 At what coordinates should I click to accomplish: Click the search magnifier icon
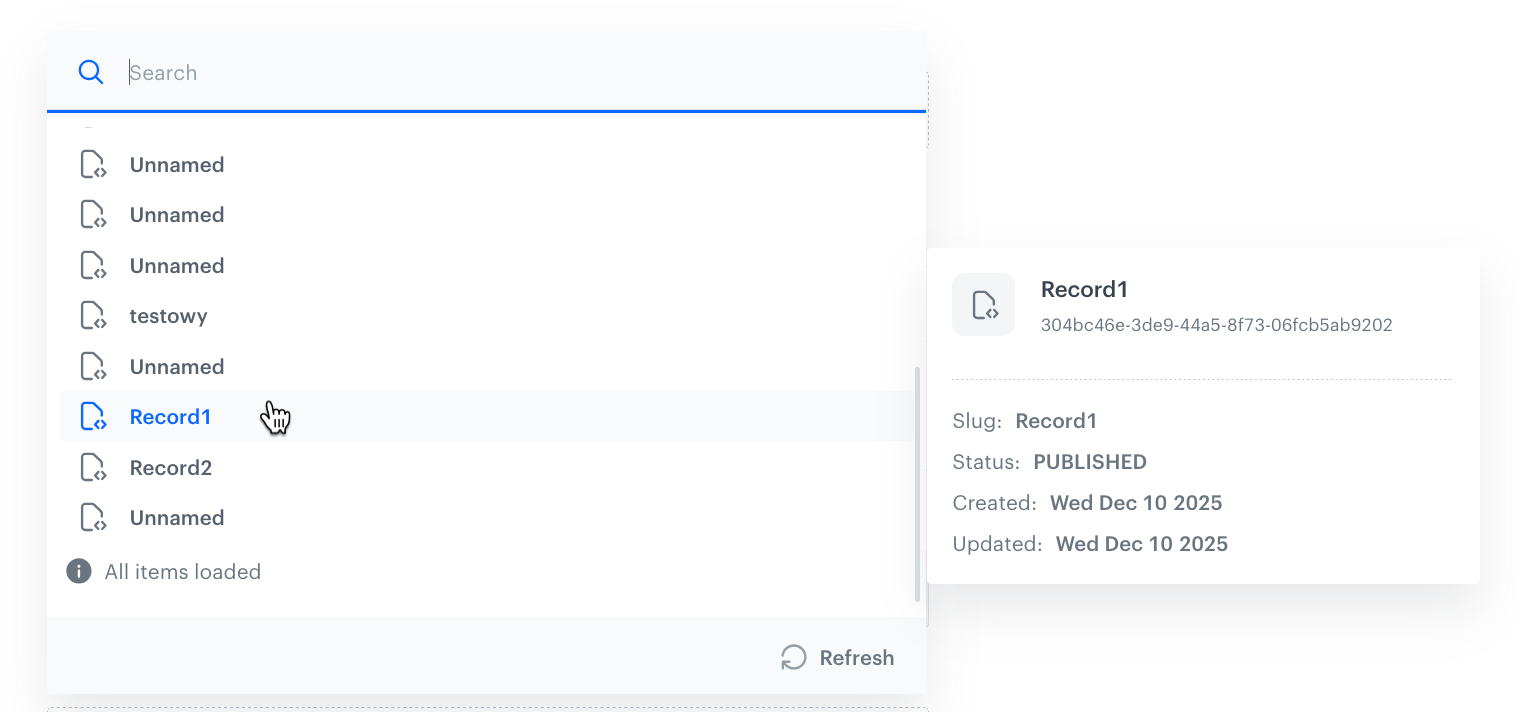pos(91,72)
